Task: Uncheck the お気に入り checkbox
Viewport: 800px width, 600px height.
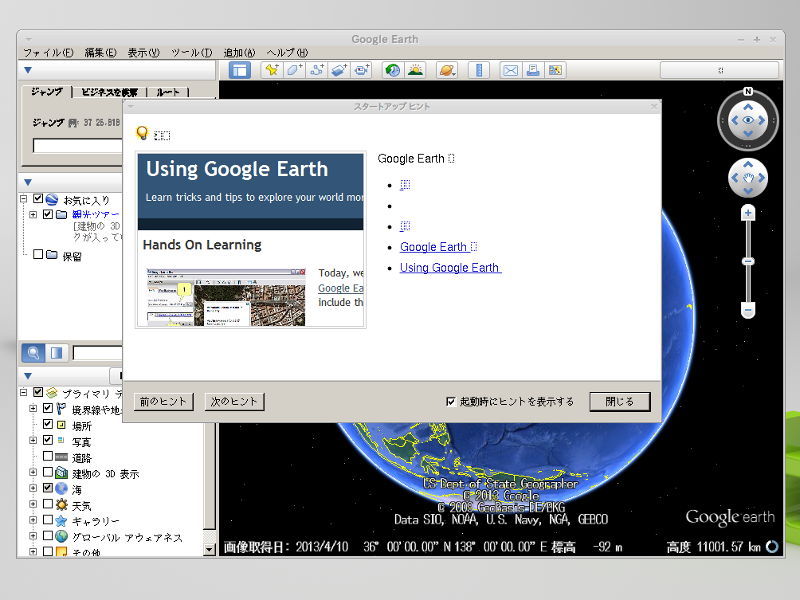Action: pos(38,198)
